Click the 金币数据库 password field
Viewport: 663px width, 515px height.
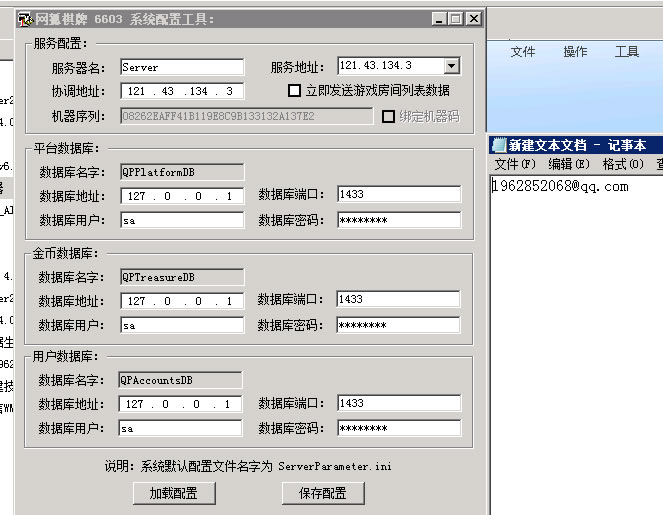[x=397, y=324]
